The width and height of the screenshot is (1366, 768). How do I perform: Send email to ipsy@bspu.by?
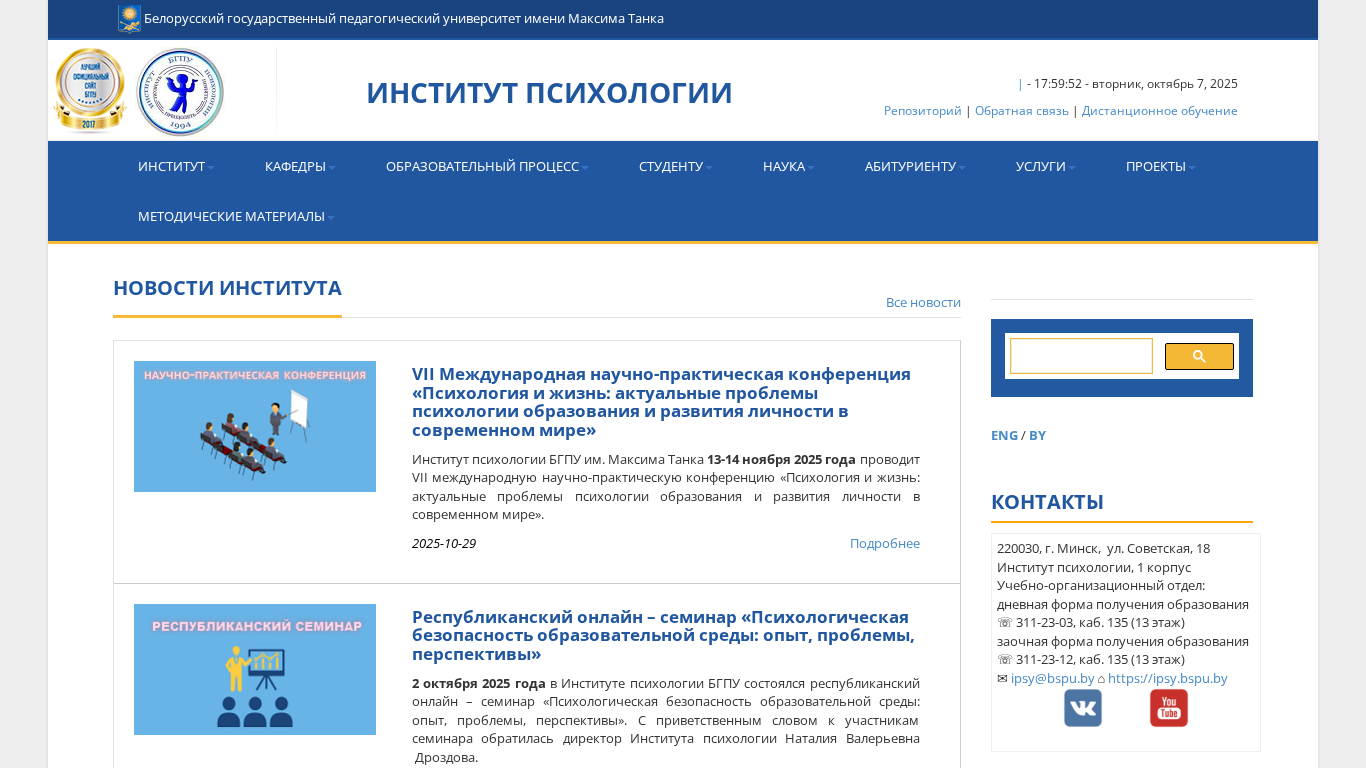click(1053, 678)
